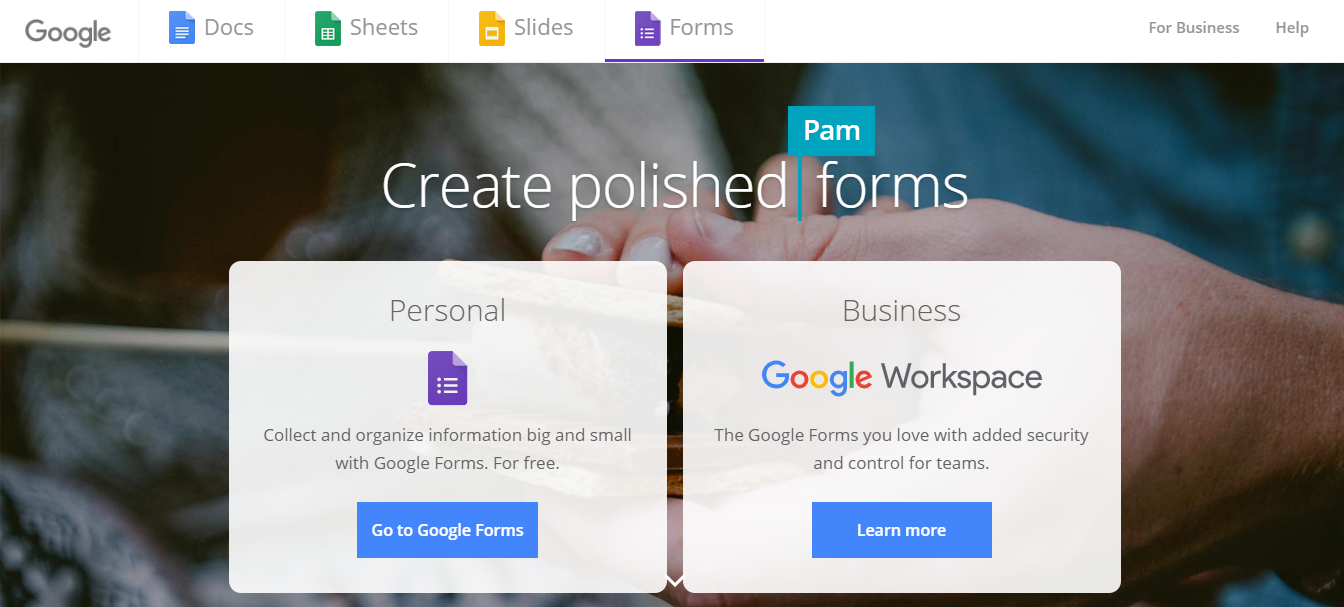1344x607 pixels.
Task: Click the Learn more button
Action: click(902, 530)
